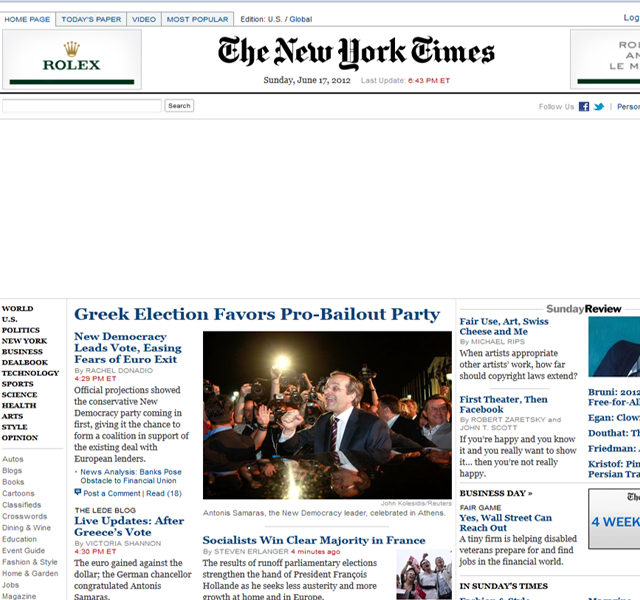This screenshot has width=640, height=600.
Task: Click The New York Times masthead logo
Action: [x=356, y=53]
